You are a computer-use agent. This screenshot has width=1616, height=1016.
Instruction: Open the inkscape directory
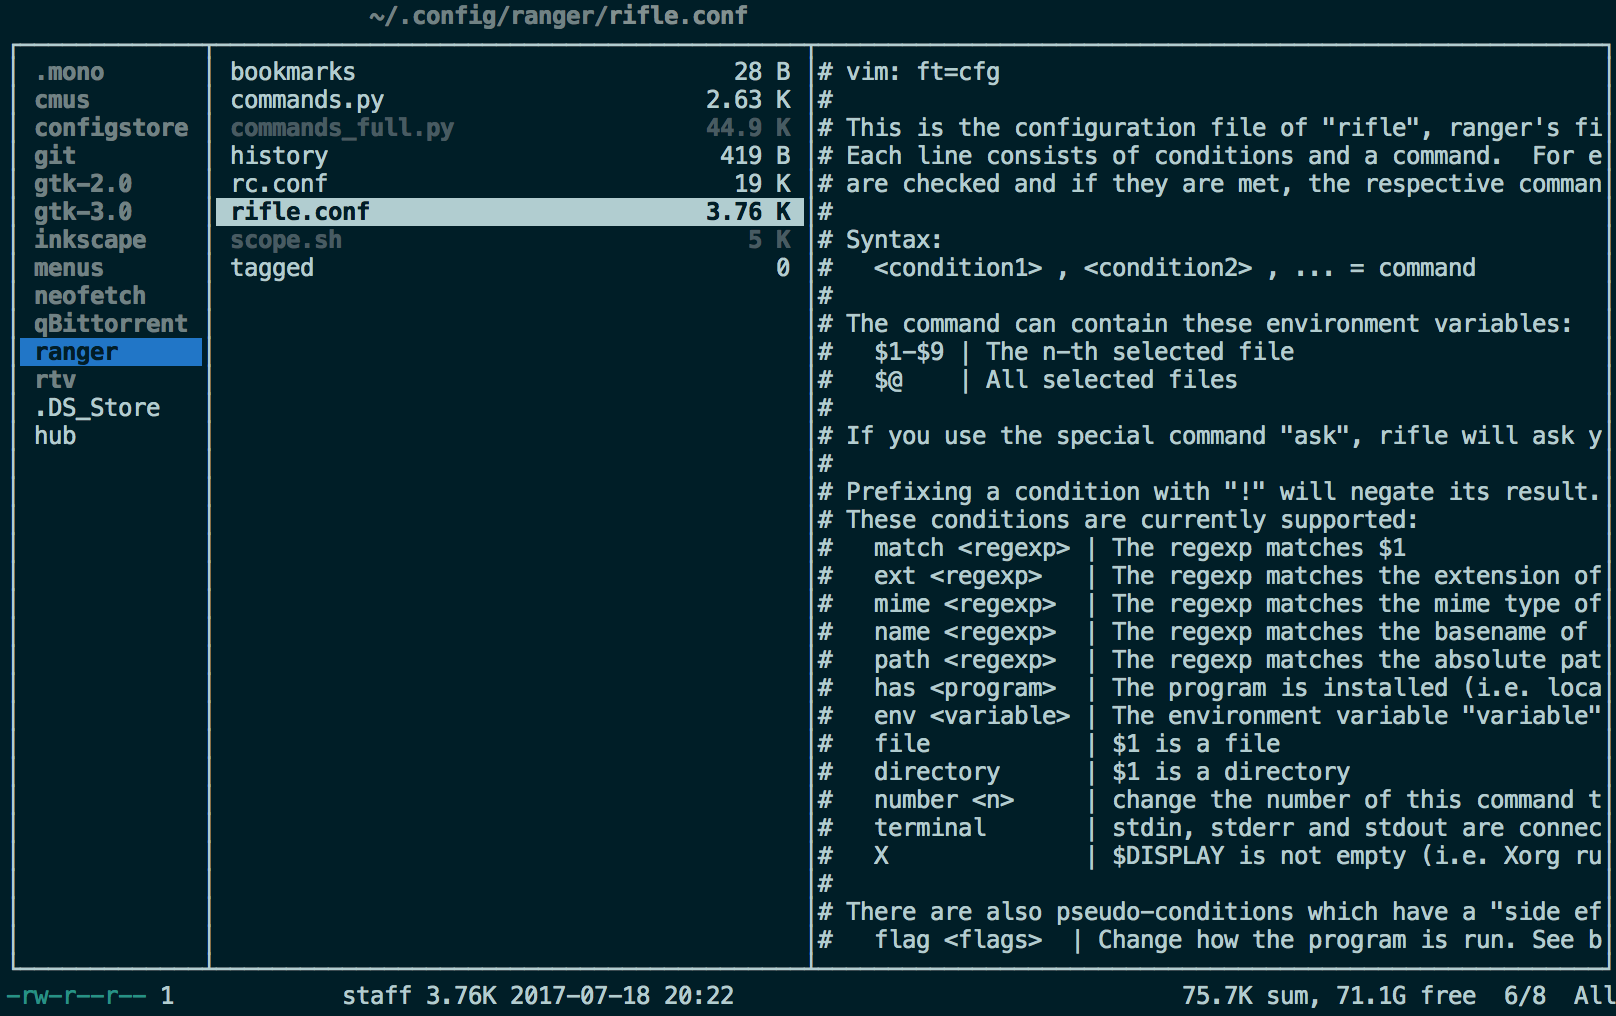tap(90, 240)
